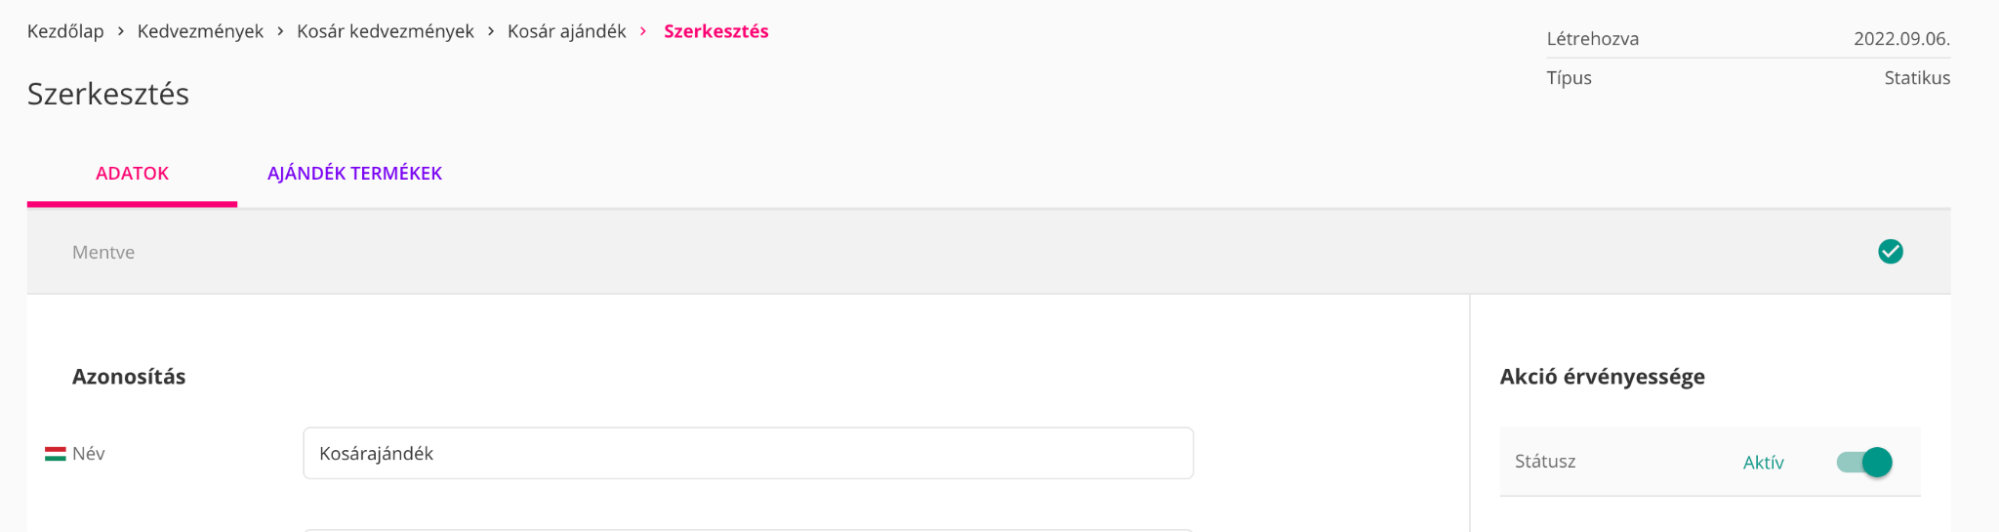Screen dimensions: 1999x532
Task: Click the Létrehozva date 2022.09.06.
Action: [1901, 39]
